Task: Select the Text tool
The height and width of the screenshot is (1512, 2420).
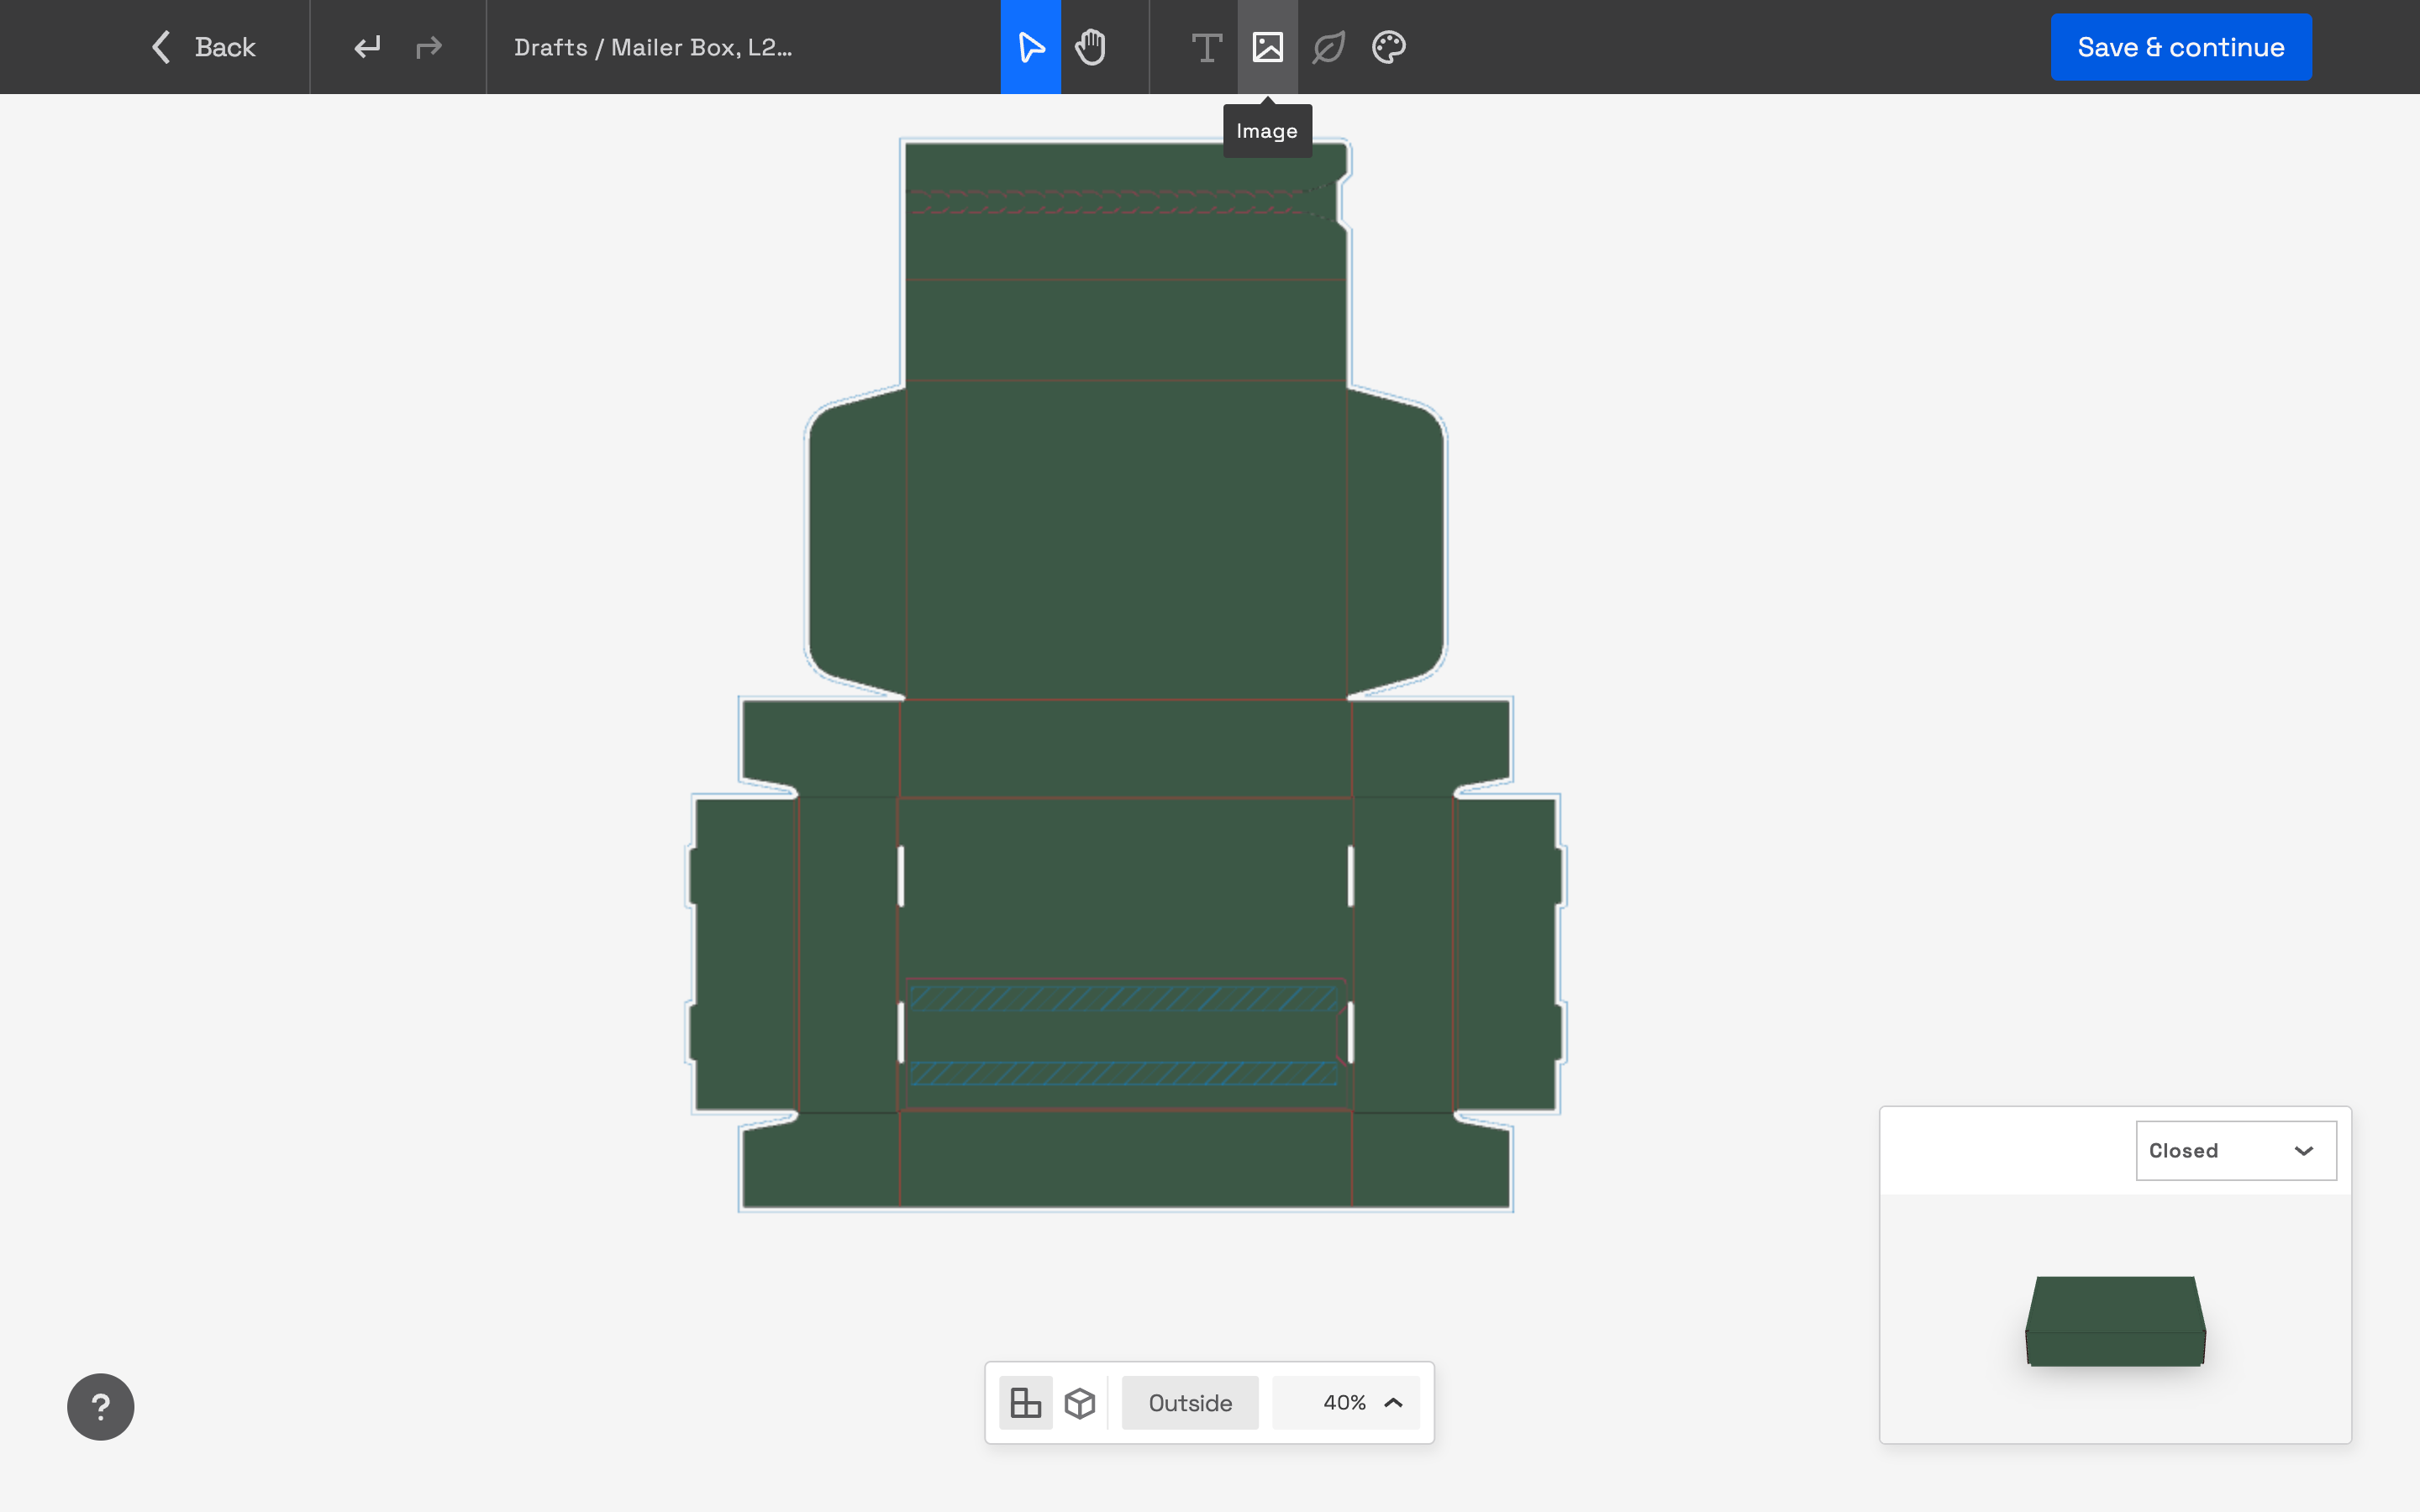Action: (1206, 47)
